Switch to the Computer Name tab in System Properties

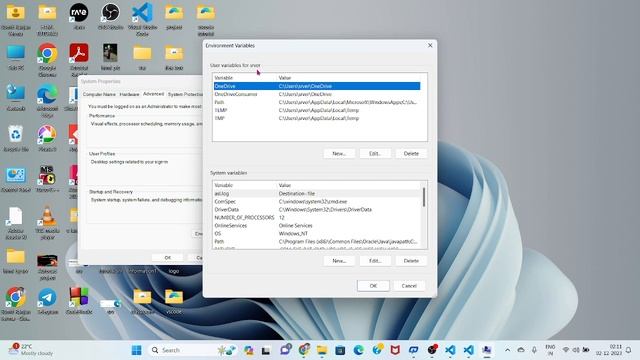pos(99,94)
